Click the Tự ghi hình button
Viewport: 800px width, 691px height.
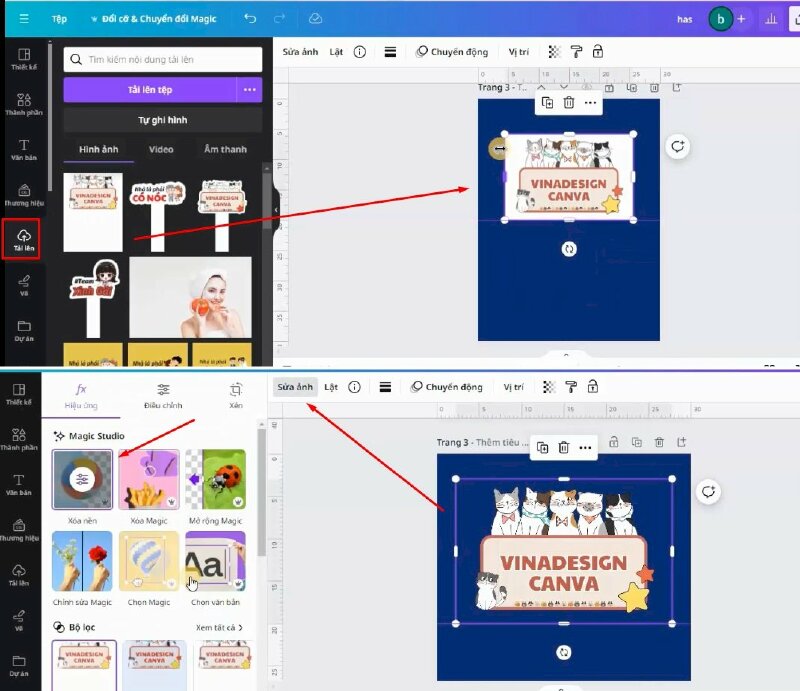(x=162, y=120)
